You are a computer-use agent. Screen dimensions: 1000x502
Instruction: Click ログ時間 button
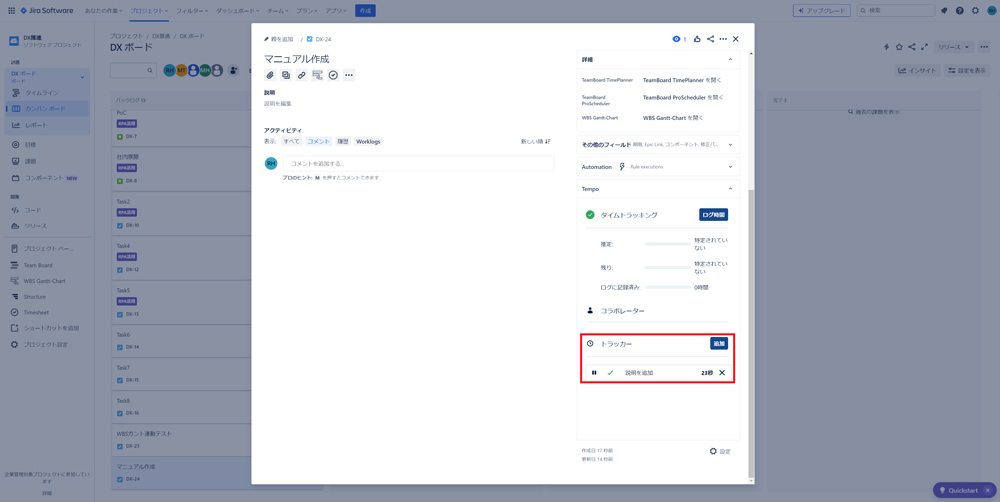713,215
